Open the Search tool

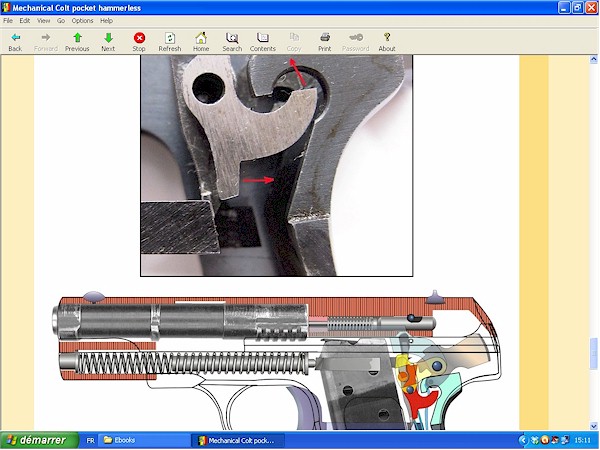click(x=232, y=42)
